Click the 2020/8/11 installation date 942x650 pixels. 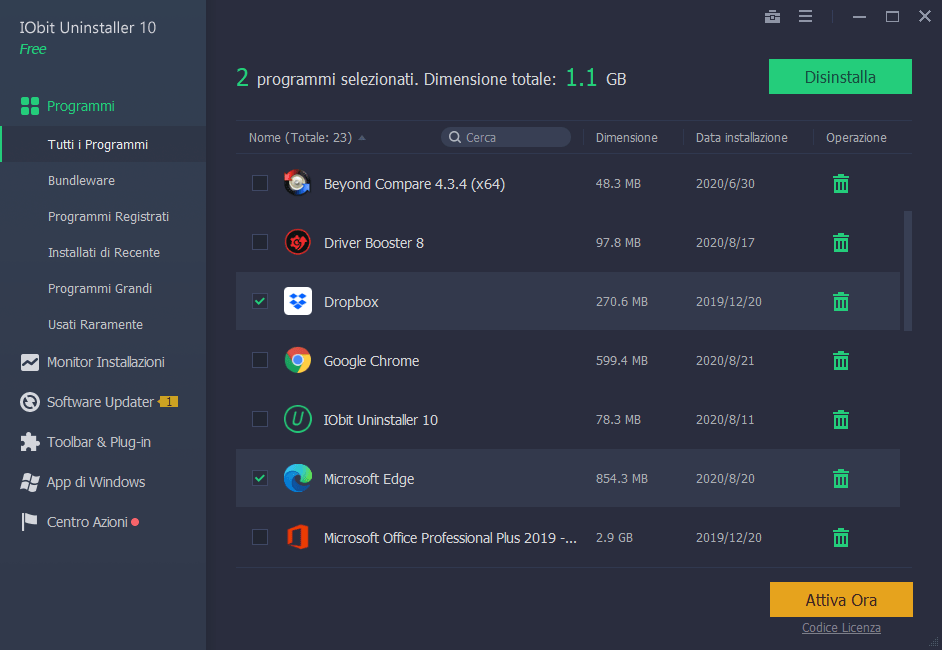(x=725, y=419)
